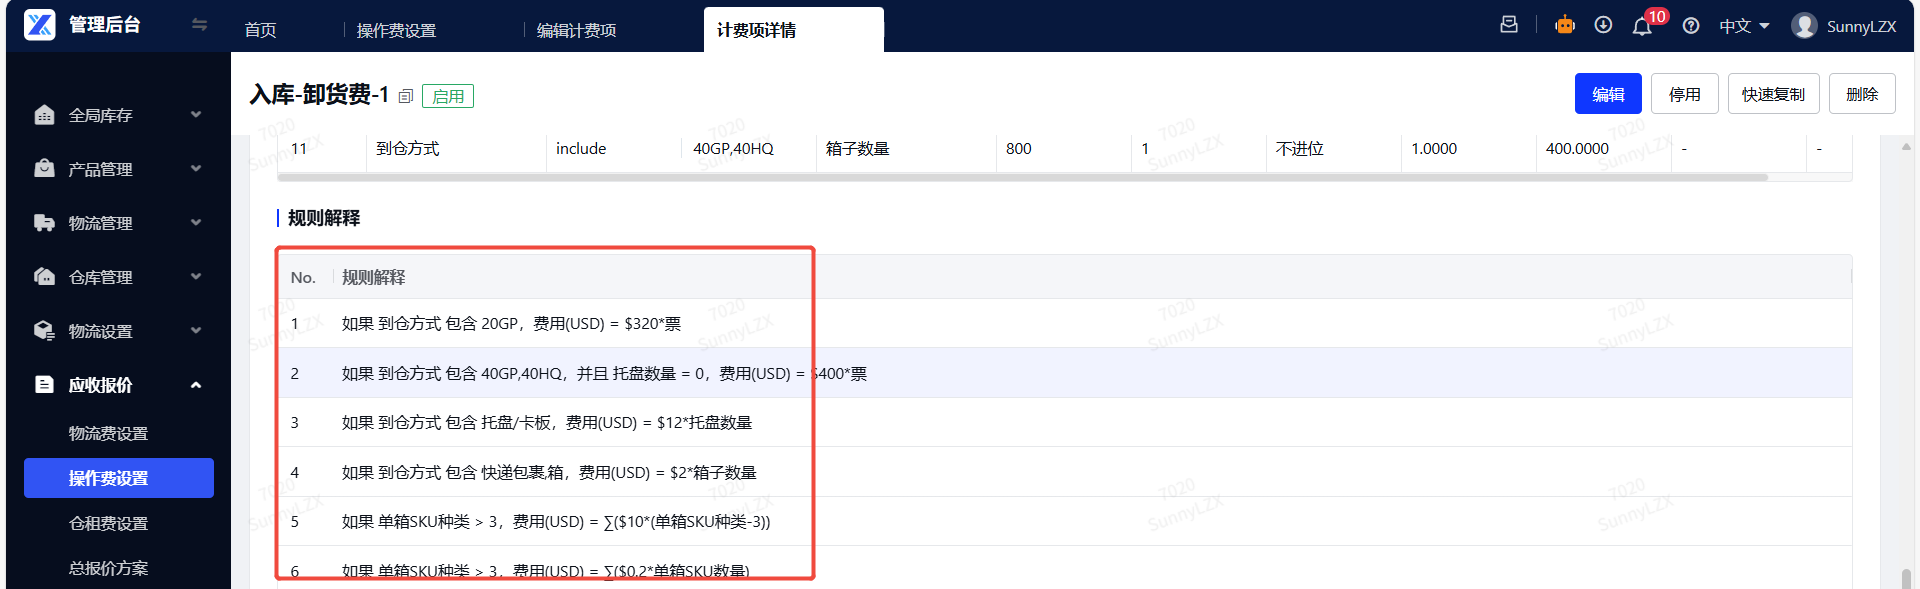This screenshot has width=1920, height=589.
Task: Switch to the 首页 tab
Action: [x=260, y=30]
